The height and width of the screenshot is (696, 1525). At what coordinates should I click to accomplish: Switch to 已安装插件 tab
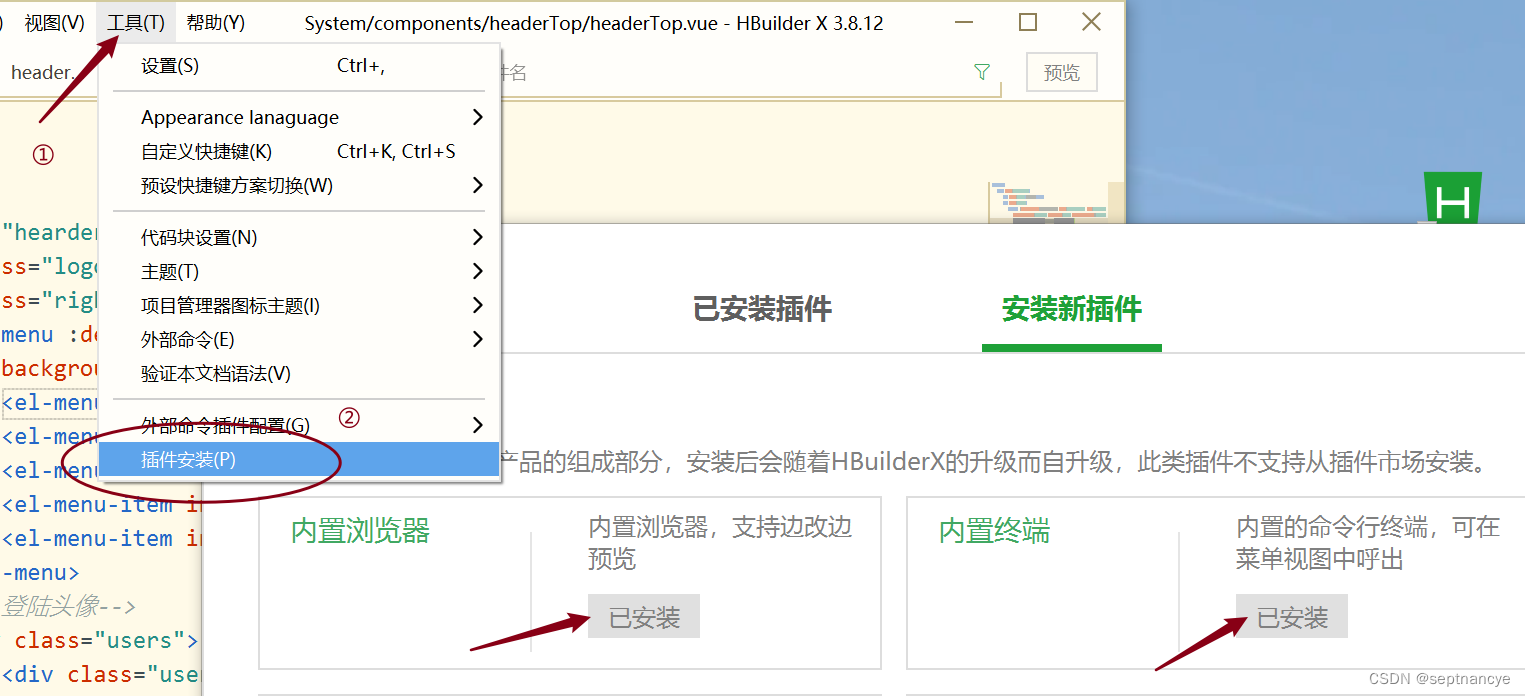tap(762, 309)
